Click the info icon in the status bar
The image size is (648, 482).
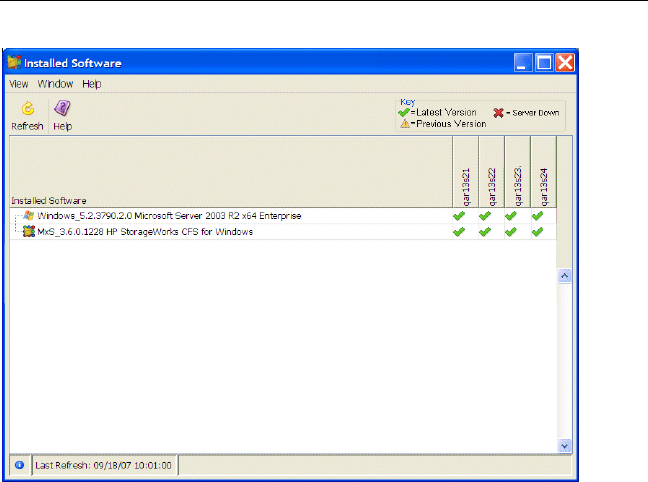coord(19,465)
